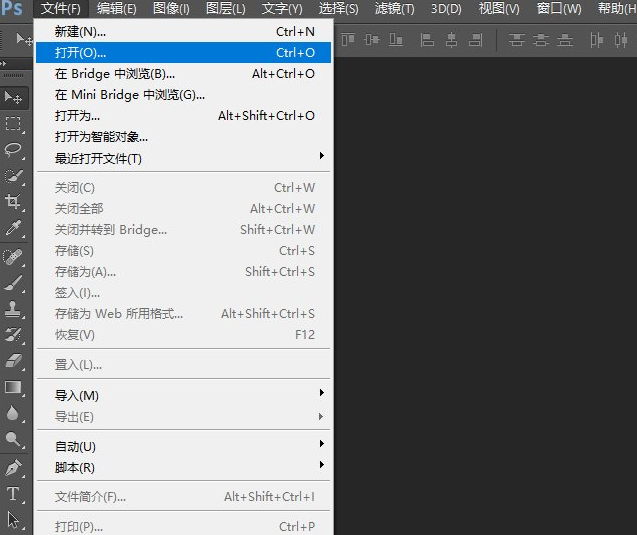Click align left edges icon
637x535 pixels.
[x=427, y=40]
